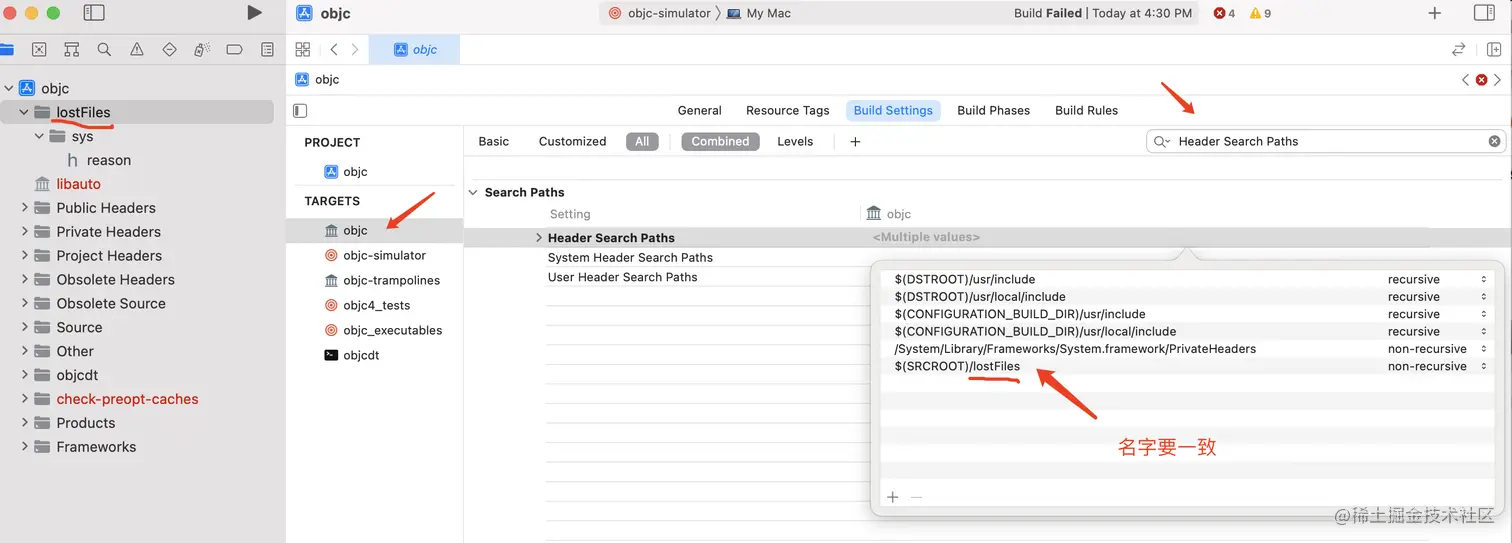Expand the Header Search Paths setting
Image resolution: width=1512 pixels, height=543 pixels.
[539, 238]
